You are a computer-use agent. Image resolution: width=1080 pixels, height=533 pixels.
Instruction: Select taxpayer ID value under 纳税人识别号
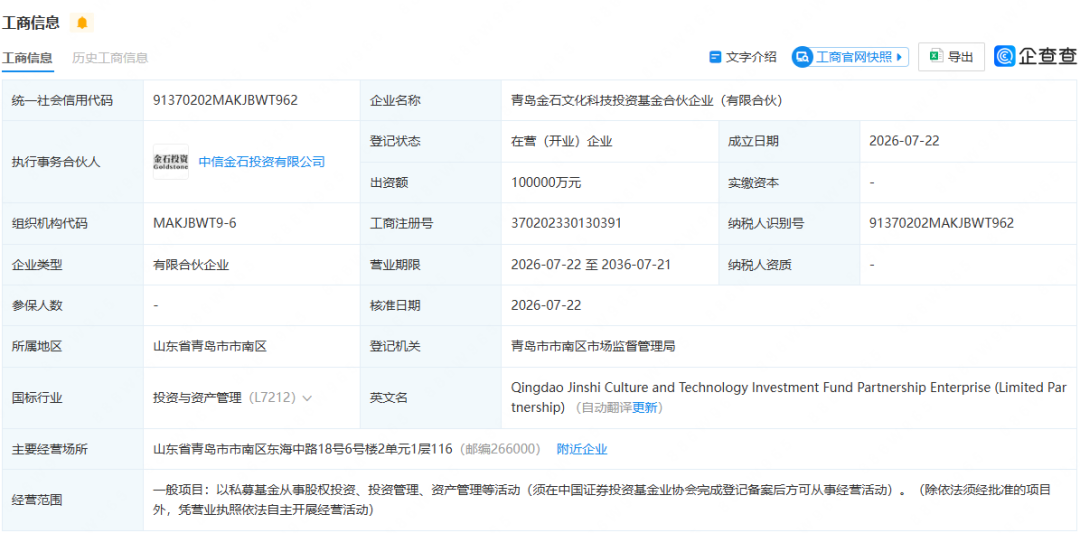pyautogui.click(x=942, y=223)
